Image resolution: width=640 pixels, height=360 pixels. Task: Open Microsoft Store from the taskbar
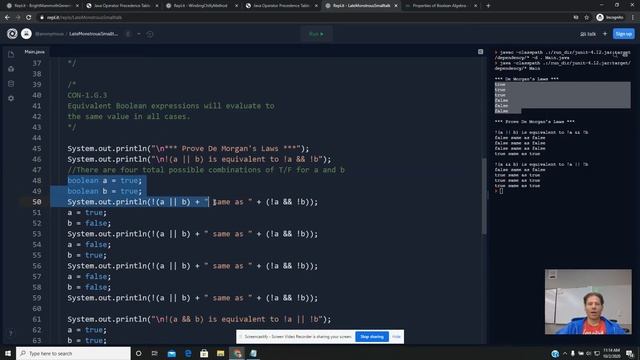point(204,353)
